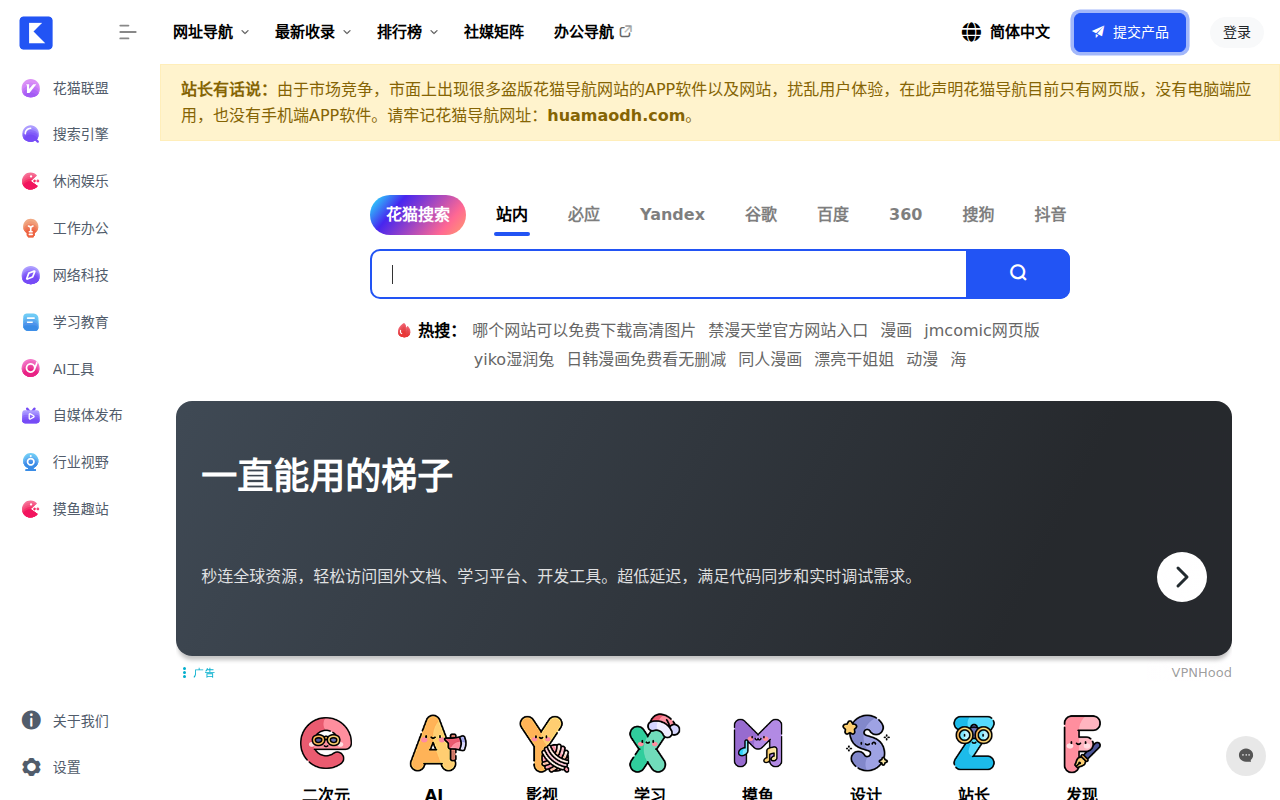Switch to the 360 search tab
Viewport: 1280px width, 800px height.
[906, 214]
